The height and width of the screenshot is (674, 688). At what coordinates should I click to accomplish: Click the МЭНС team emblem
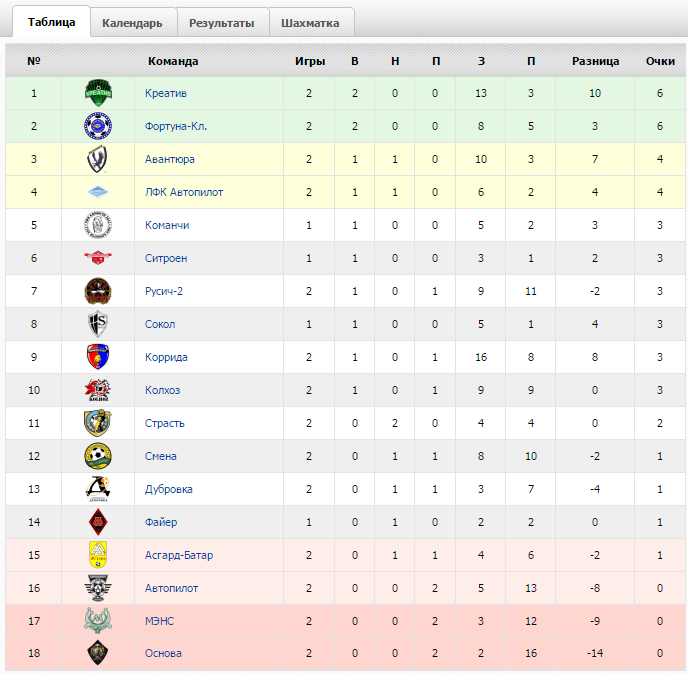98,620
